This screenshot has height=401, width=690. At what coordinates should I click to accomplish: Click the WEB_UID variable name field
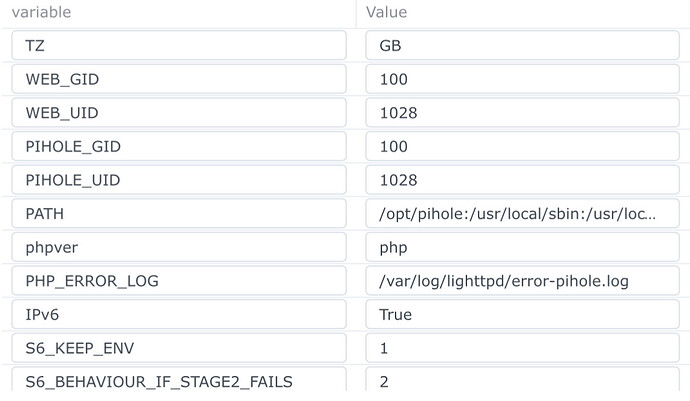tap(179, 113)
